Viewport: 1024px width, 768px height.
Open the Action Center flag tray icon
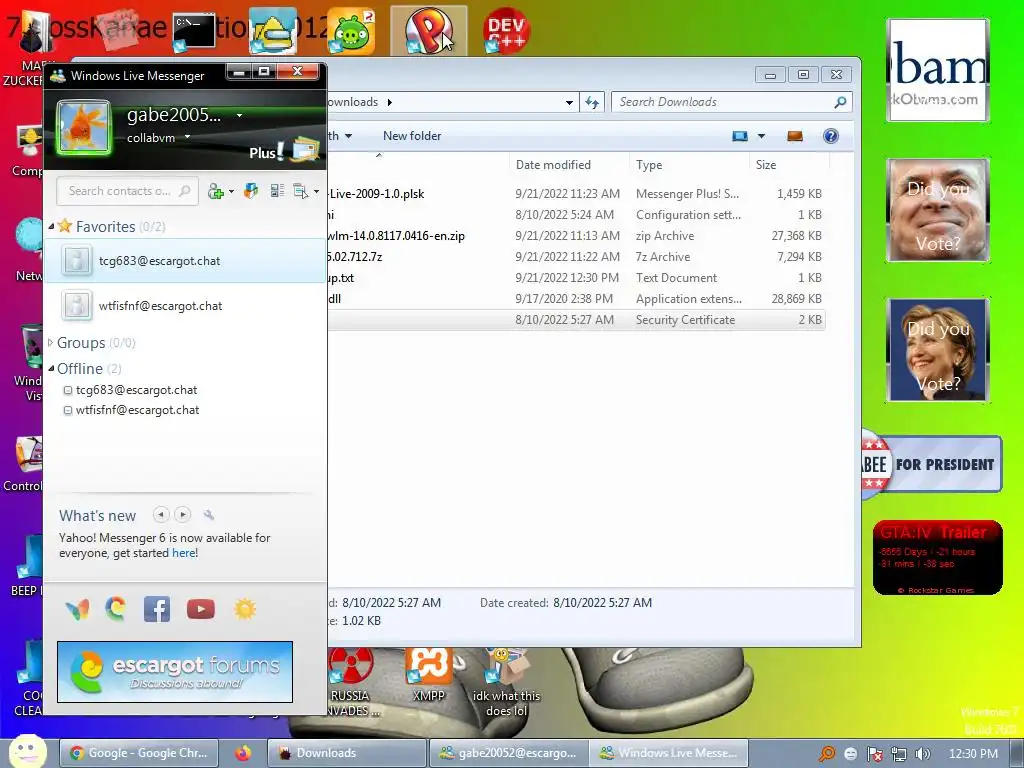pos(874,754)
